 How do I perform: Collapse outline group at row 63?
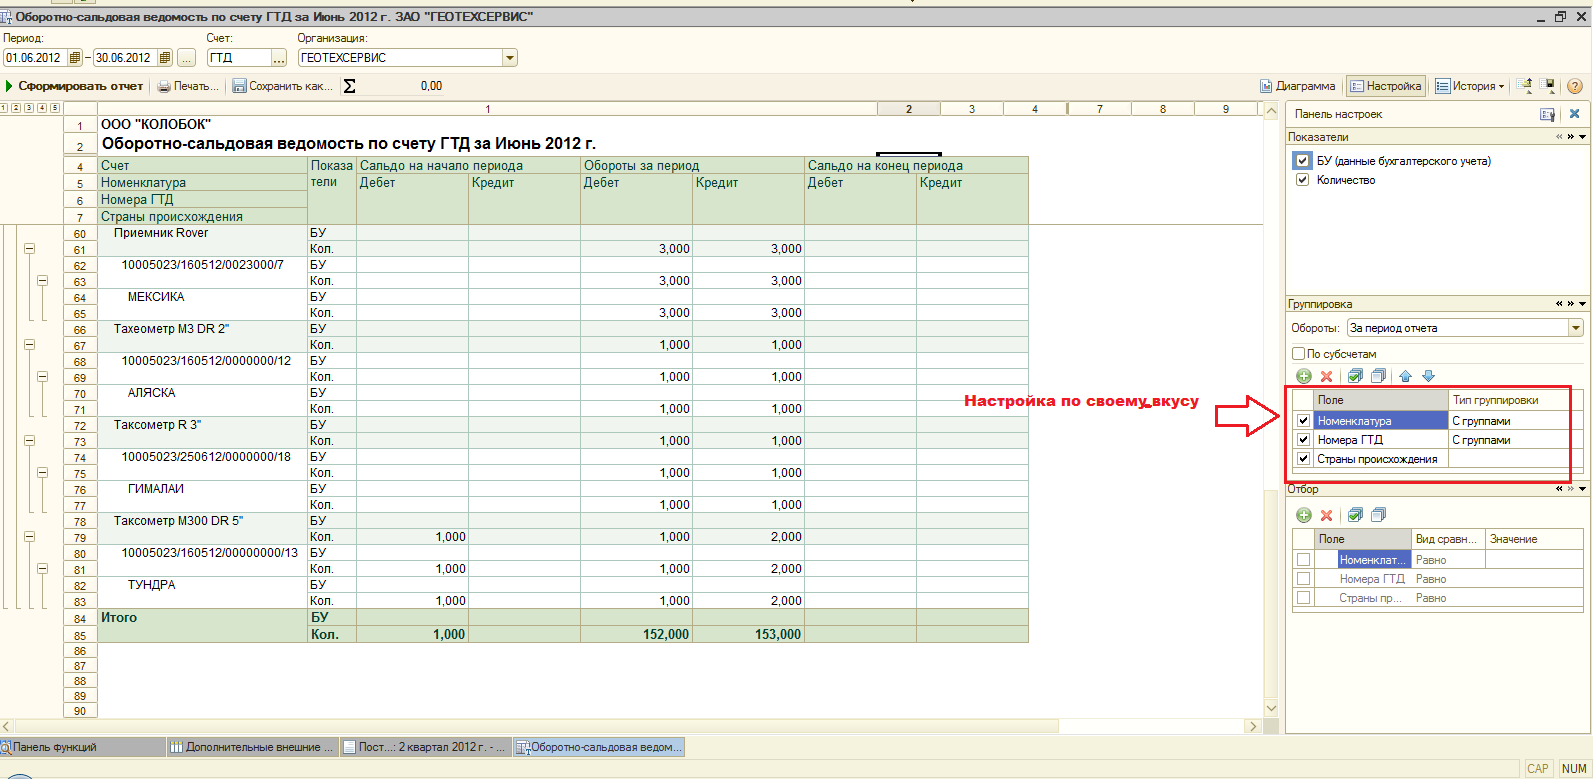42,281
